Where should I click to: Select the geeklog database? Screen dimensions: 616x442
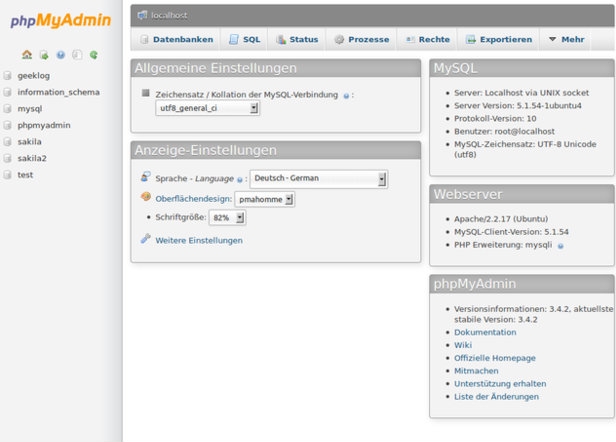pos(33,76)
